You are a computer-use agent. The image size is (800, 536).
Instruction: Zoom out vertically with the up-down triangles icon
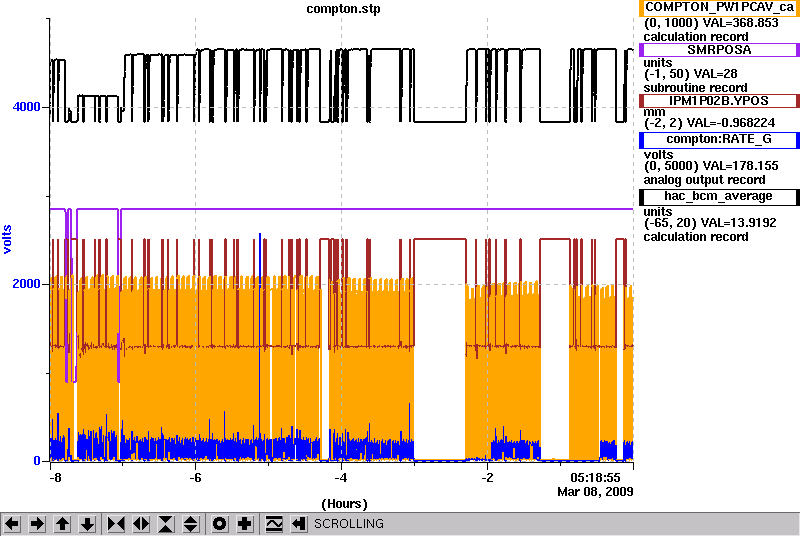pos(191,524)
